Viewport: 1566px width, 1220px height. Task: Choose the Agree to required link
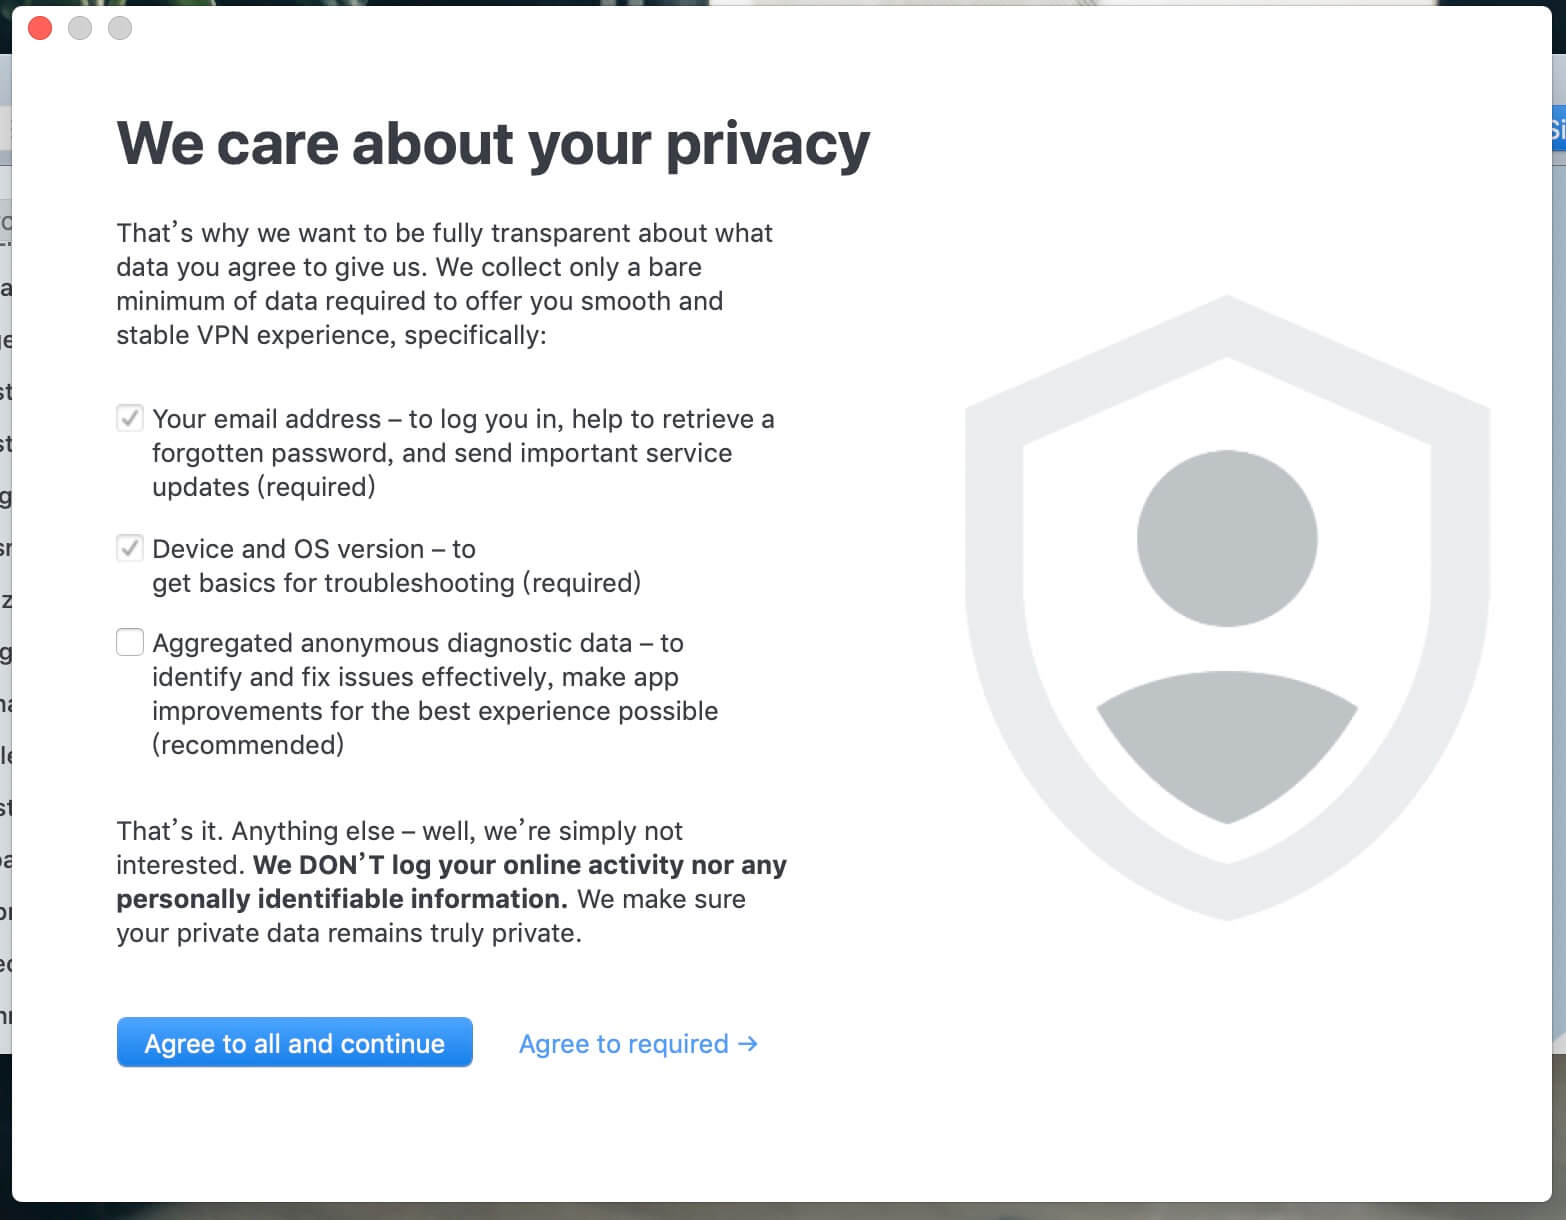pyautogui.click(x=623, y=1044)
